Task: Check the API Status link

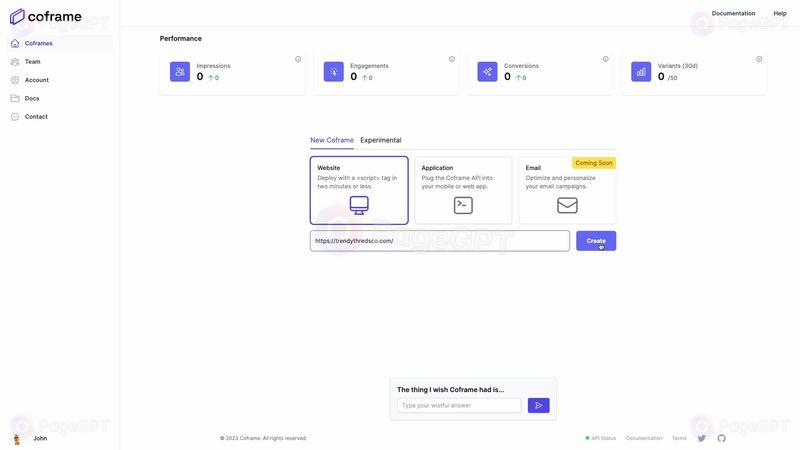Action: [x=601, y=438]
